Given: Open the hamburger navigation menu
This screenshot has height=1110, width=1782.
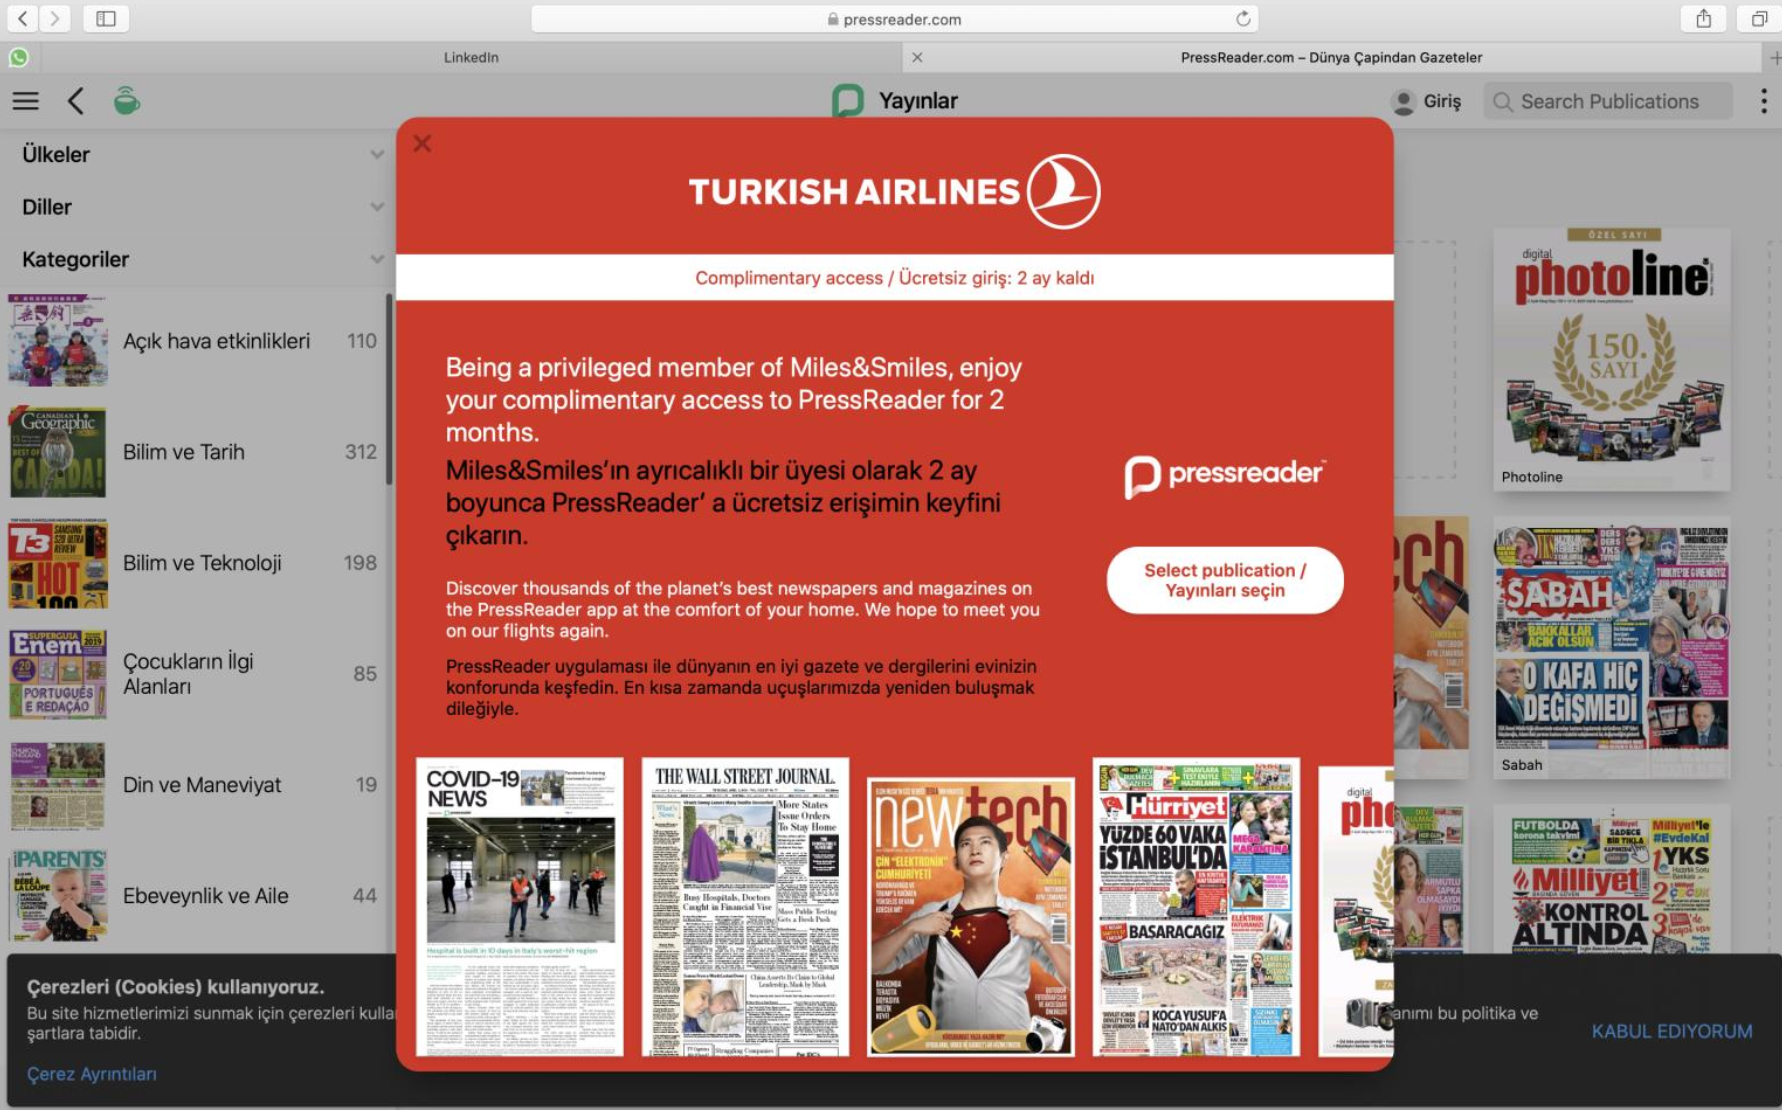Looking at the screenshot, I should pos(25,100).
